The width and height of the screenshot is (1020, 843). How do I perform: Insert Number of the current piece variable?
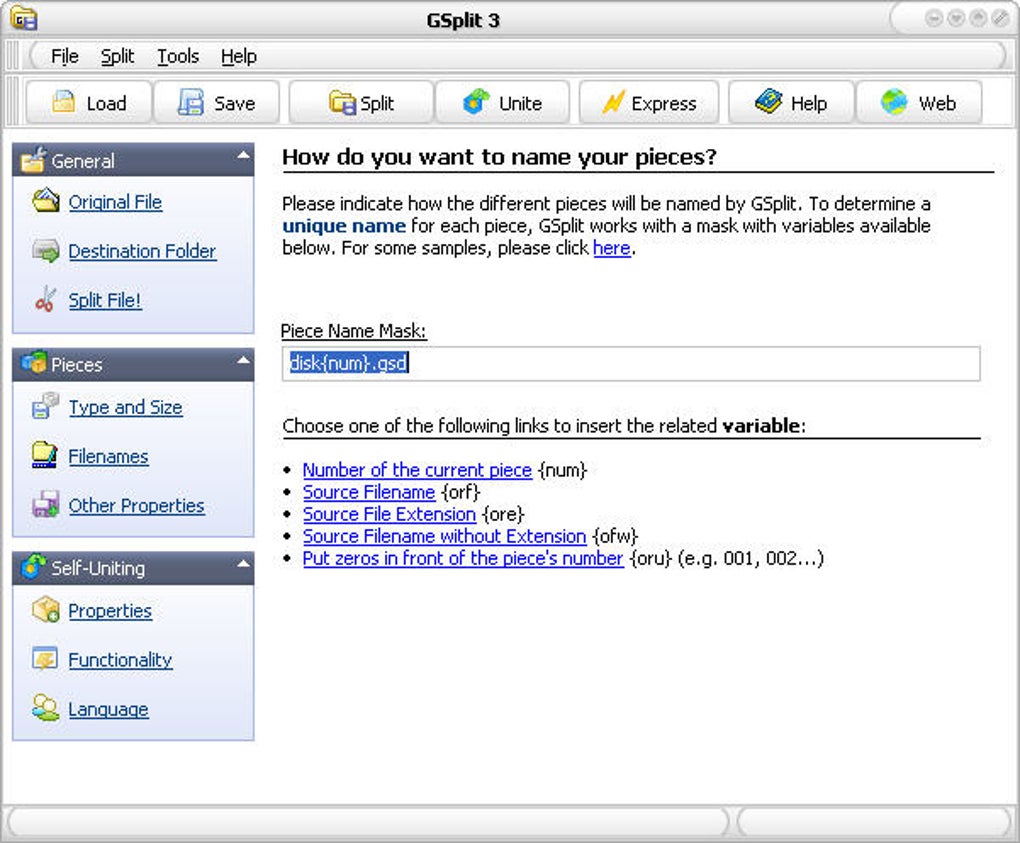417,470
